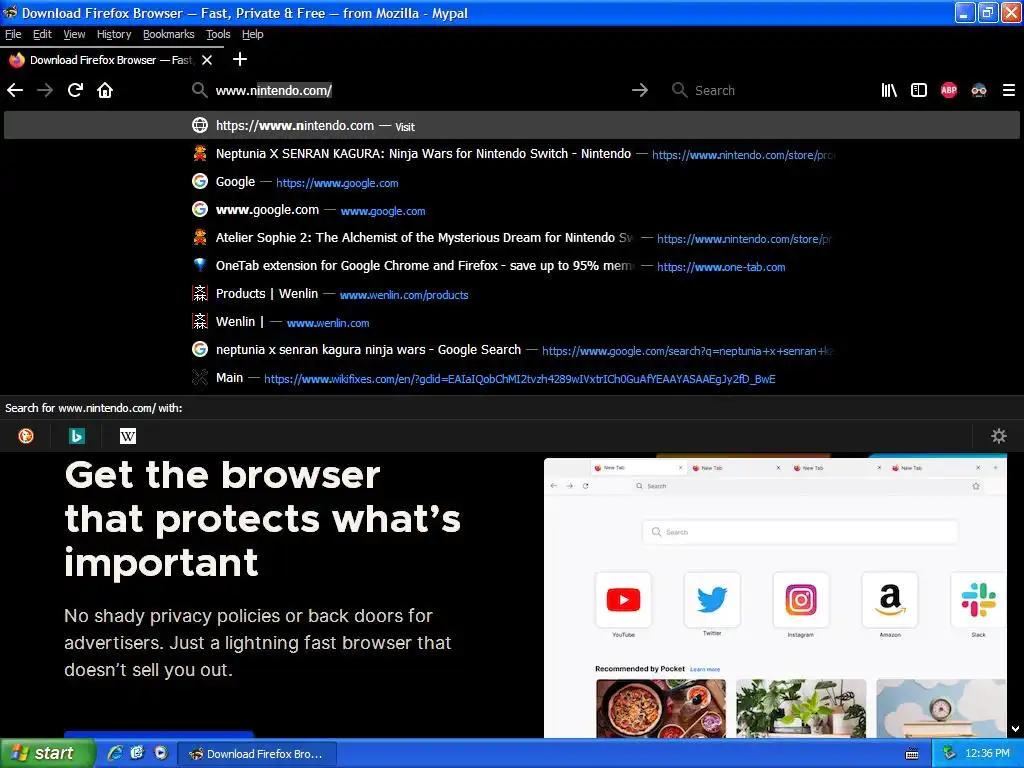1024x768 pixels.
Task: Visit https://www.nintendo.com suggestion
Action: [x=511, y=125]
